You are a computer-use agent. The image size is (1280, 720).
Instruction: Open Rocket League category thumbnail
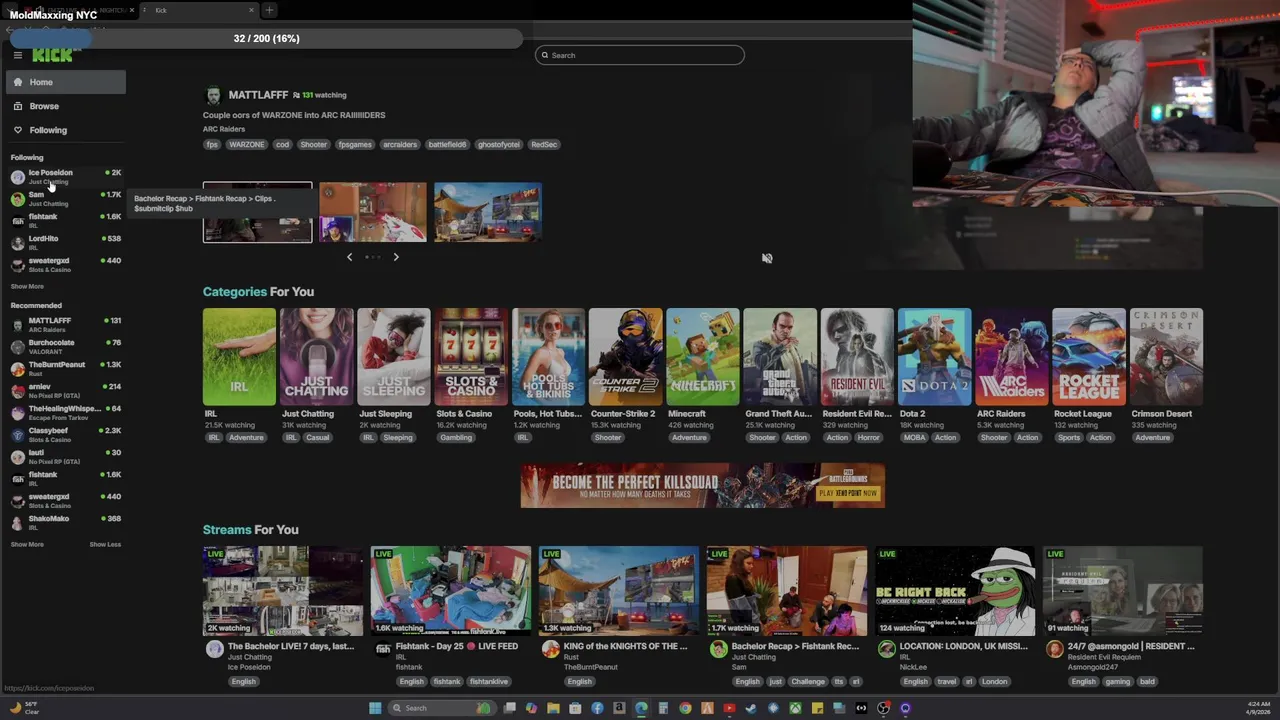pyautogui.click(x=1089, y=357)
